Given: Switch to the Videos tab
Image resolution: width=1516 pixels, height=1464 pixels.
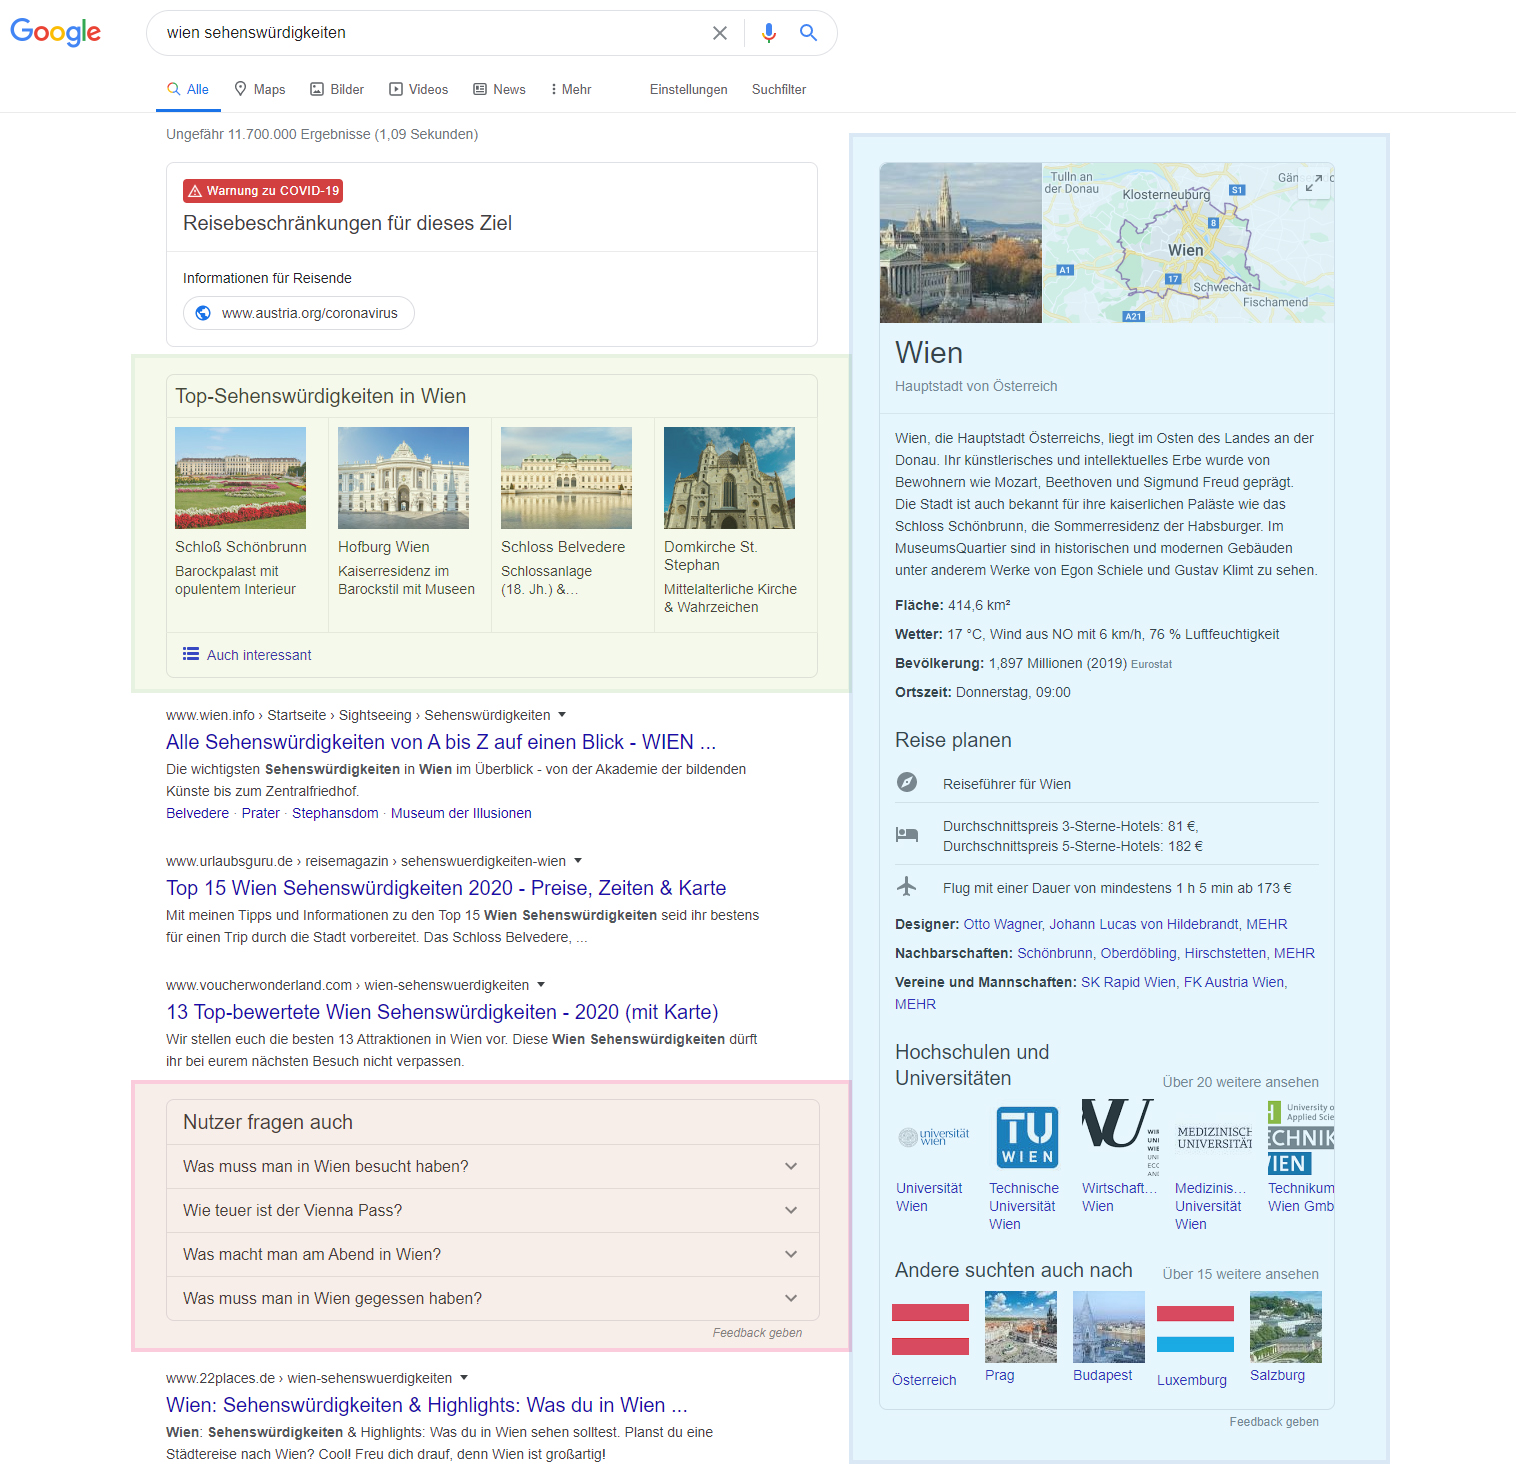Looking at the screenshot, I should pos(419,89).
